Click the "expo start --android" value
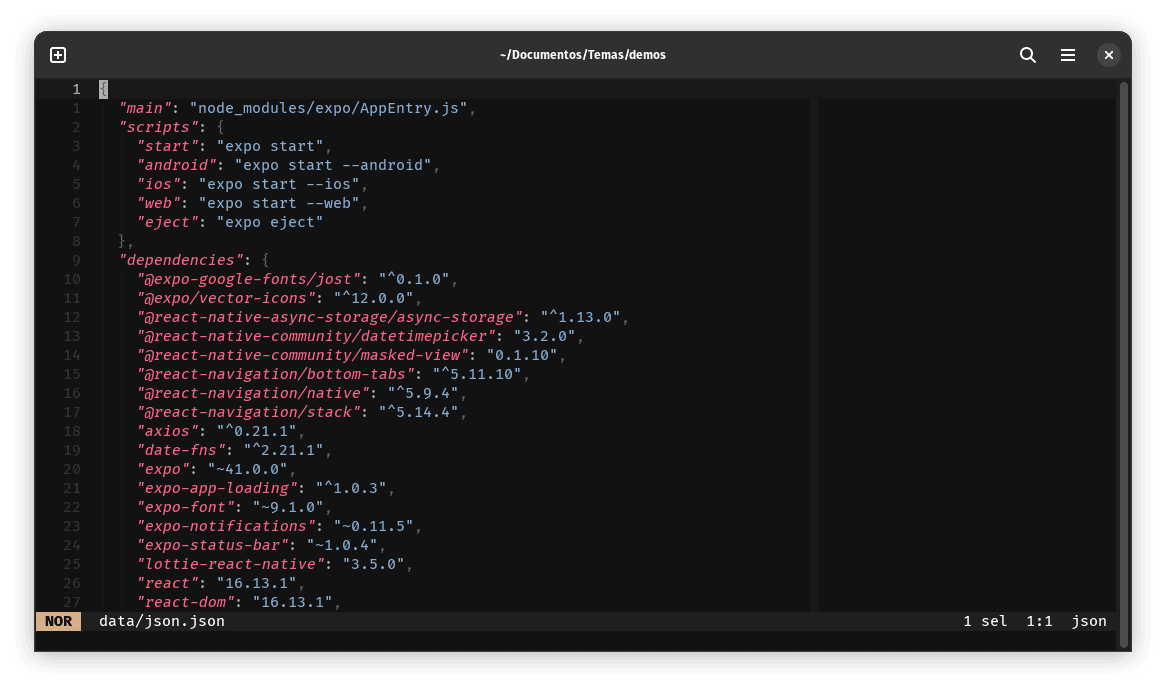 pyautogui.click(x=333, y=165)
